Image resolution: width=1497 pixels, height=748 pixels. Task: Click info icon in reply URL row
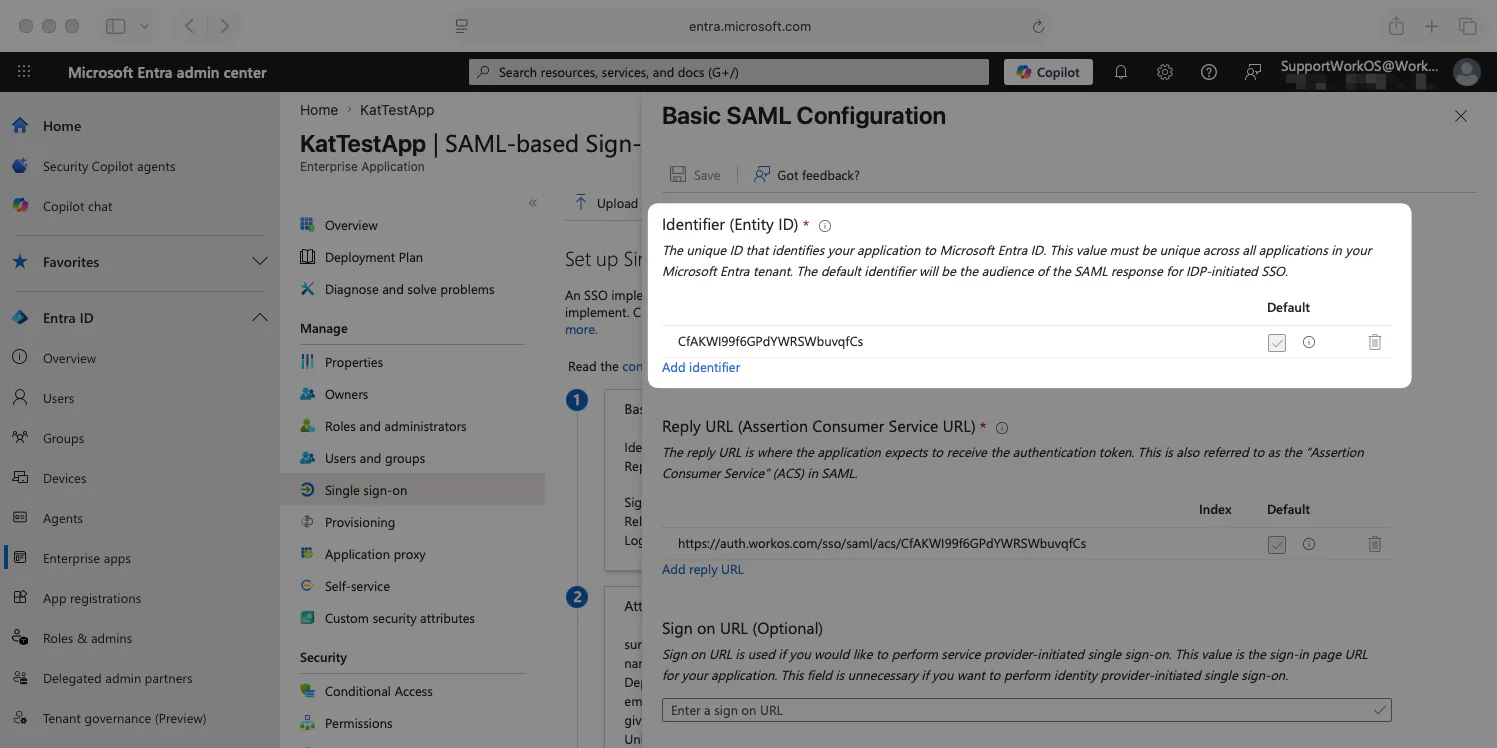tap(1309, 544)
